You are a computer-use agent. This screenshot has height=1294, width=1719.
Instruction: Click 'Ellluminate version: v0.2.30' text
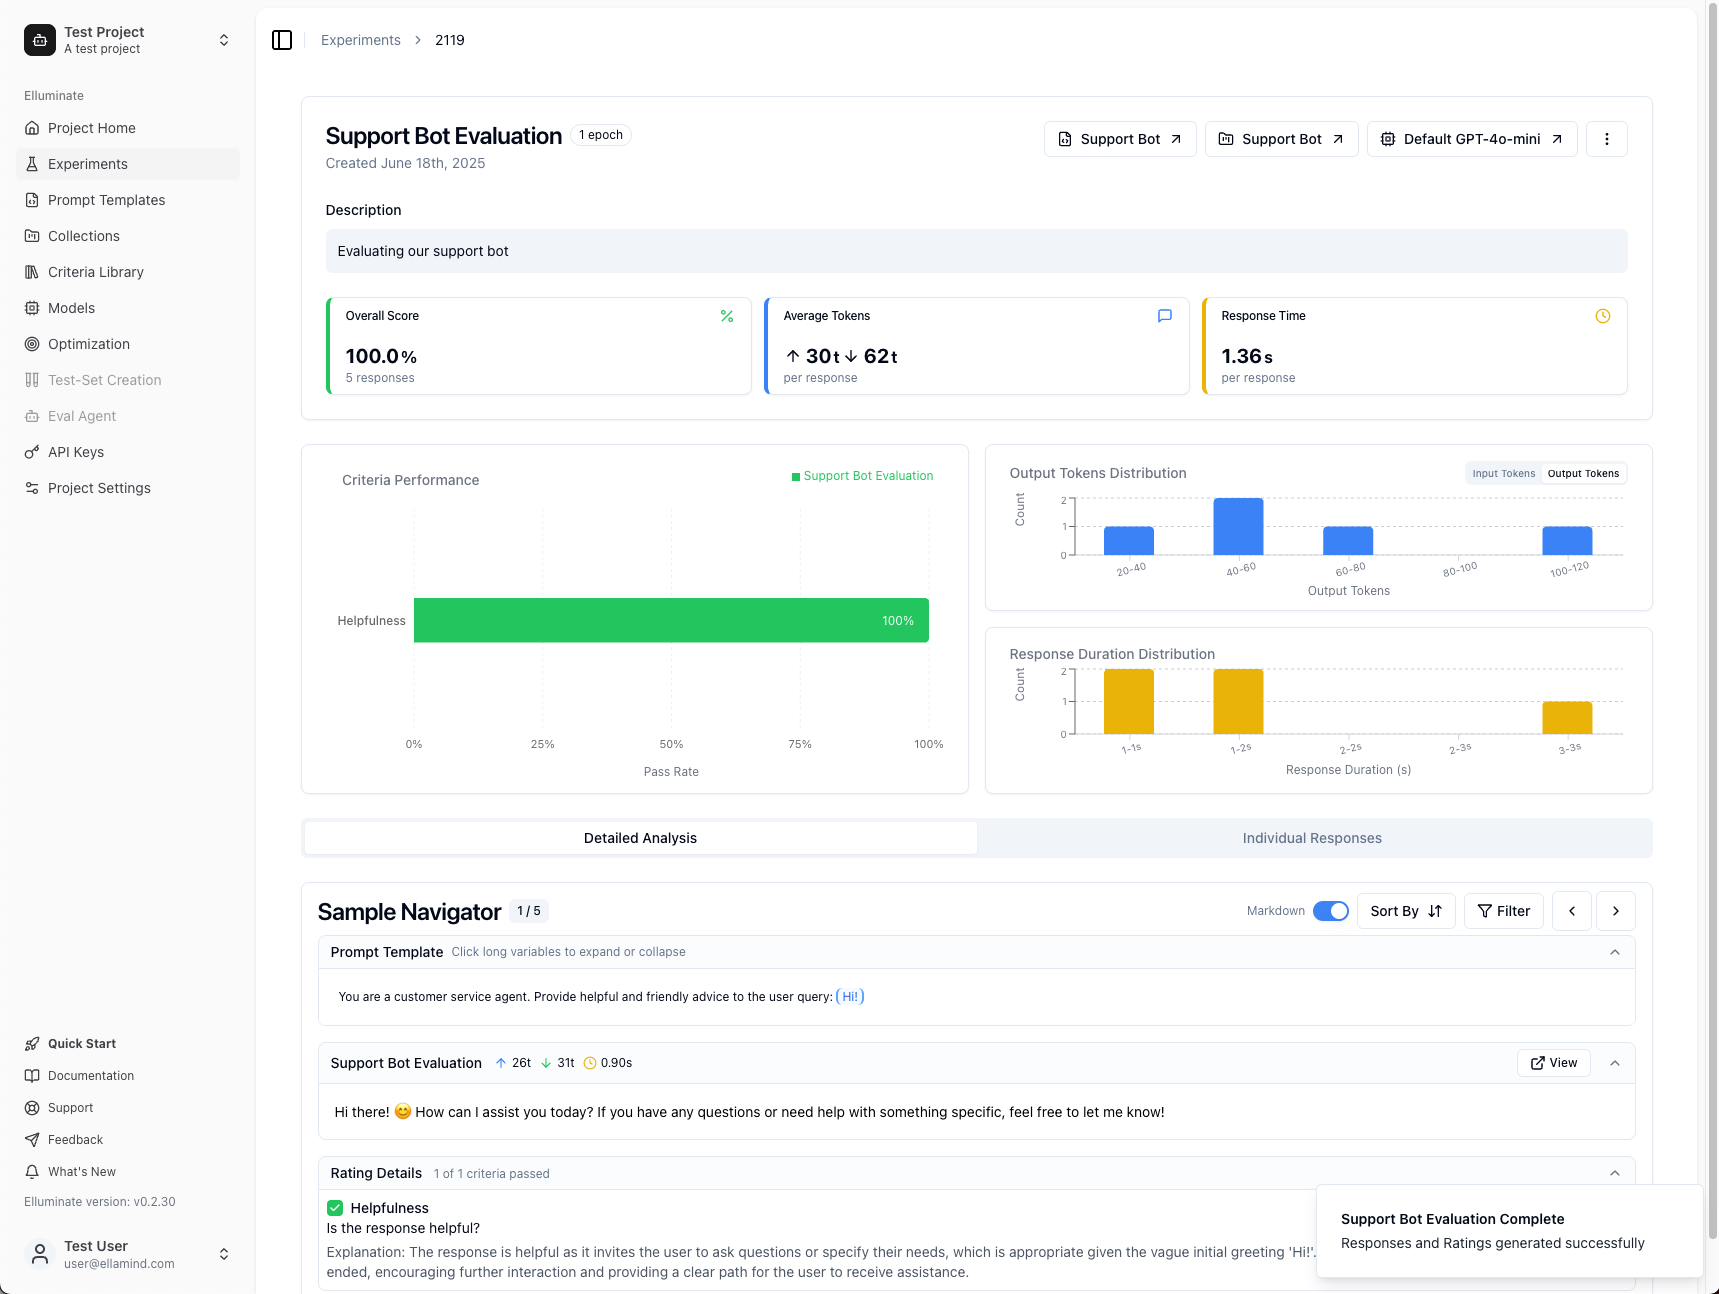(x=100, y=1202)
